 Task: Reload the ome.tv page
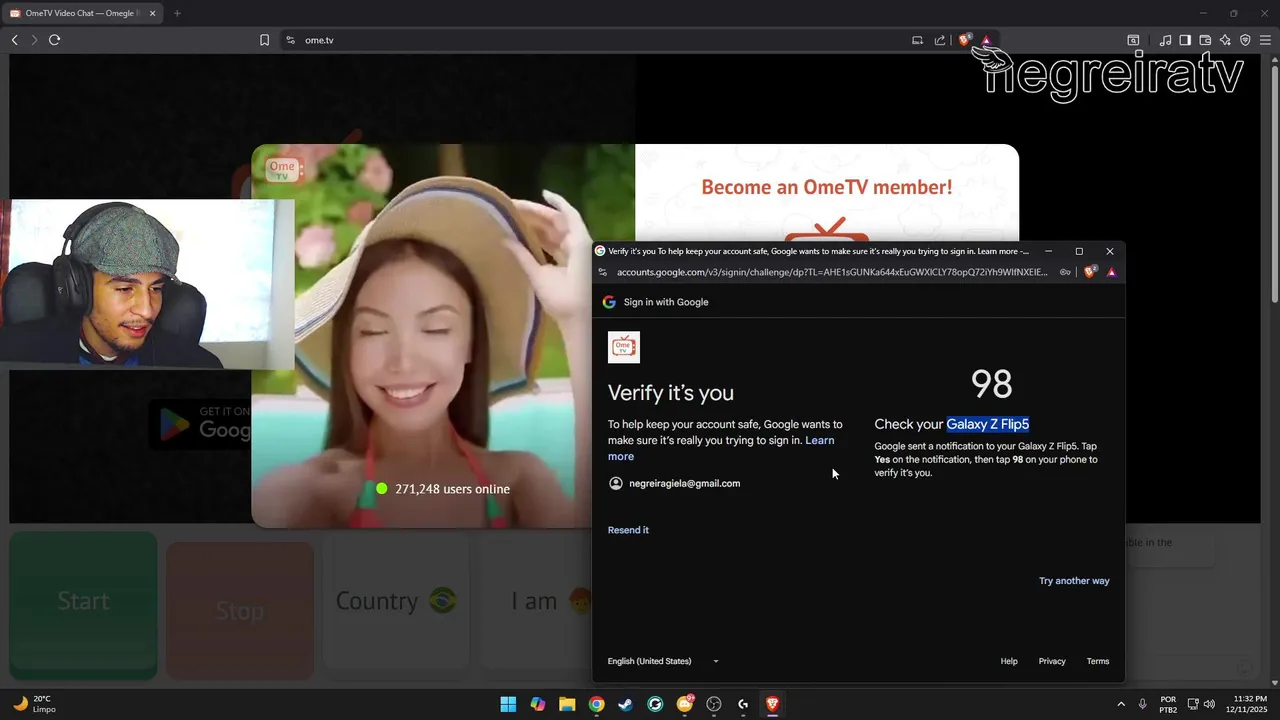point(54,40)
